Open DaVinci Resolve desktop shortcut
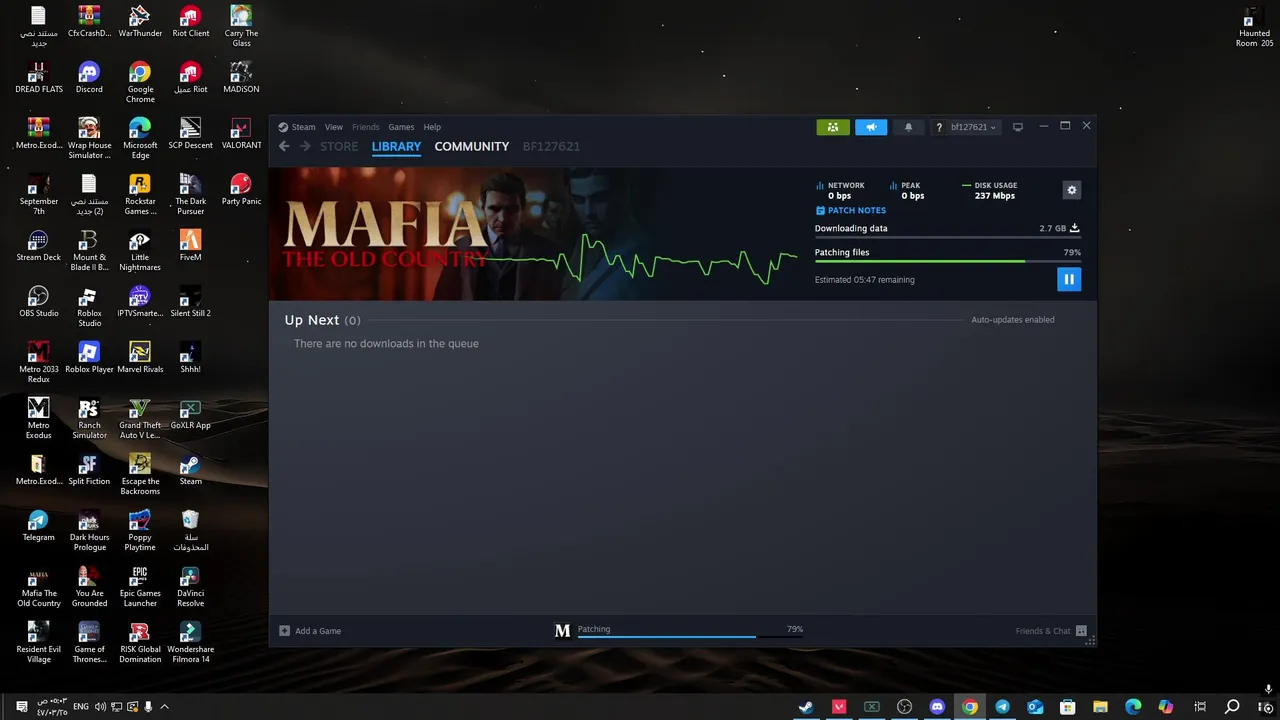1280x720 pixels. click(x=190, y=586)
